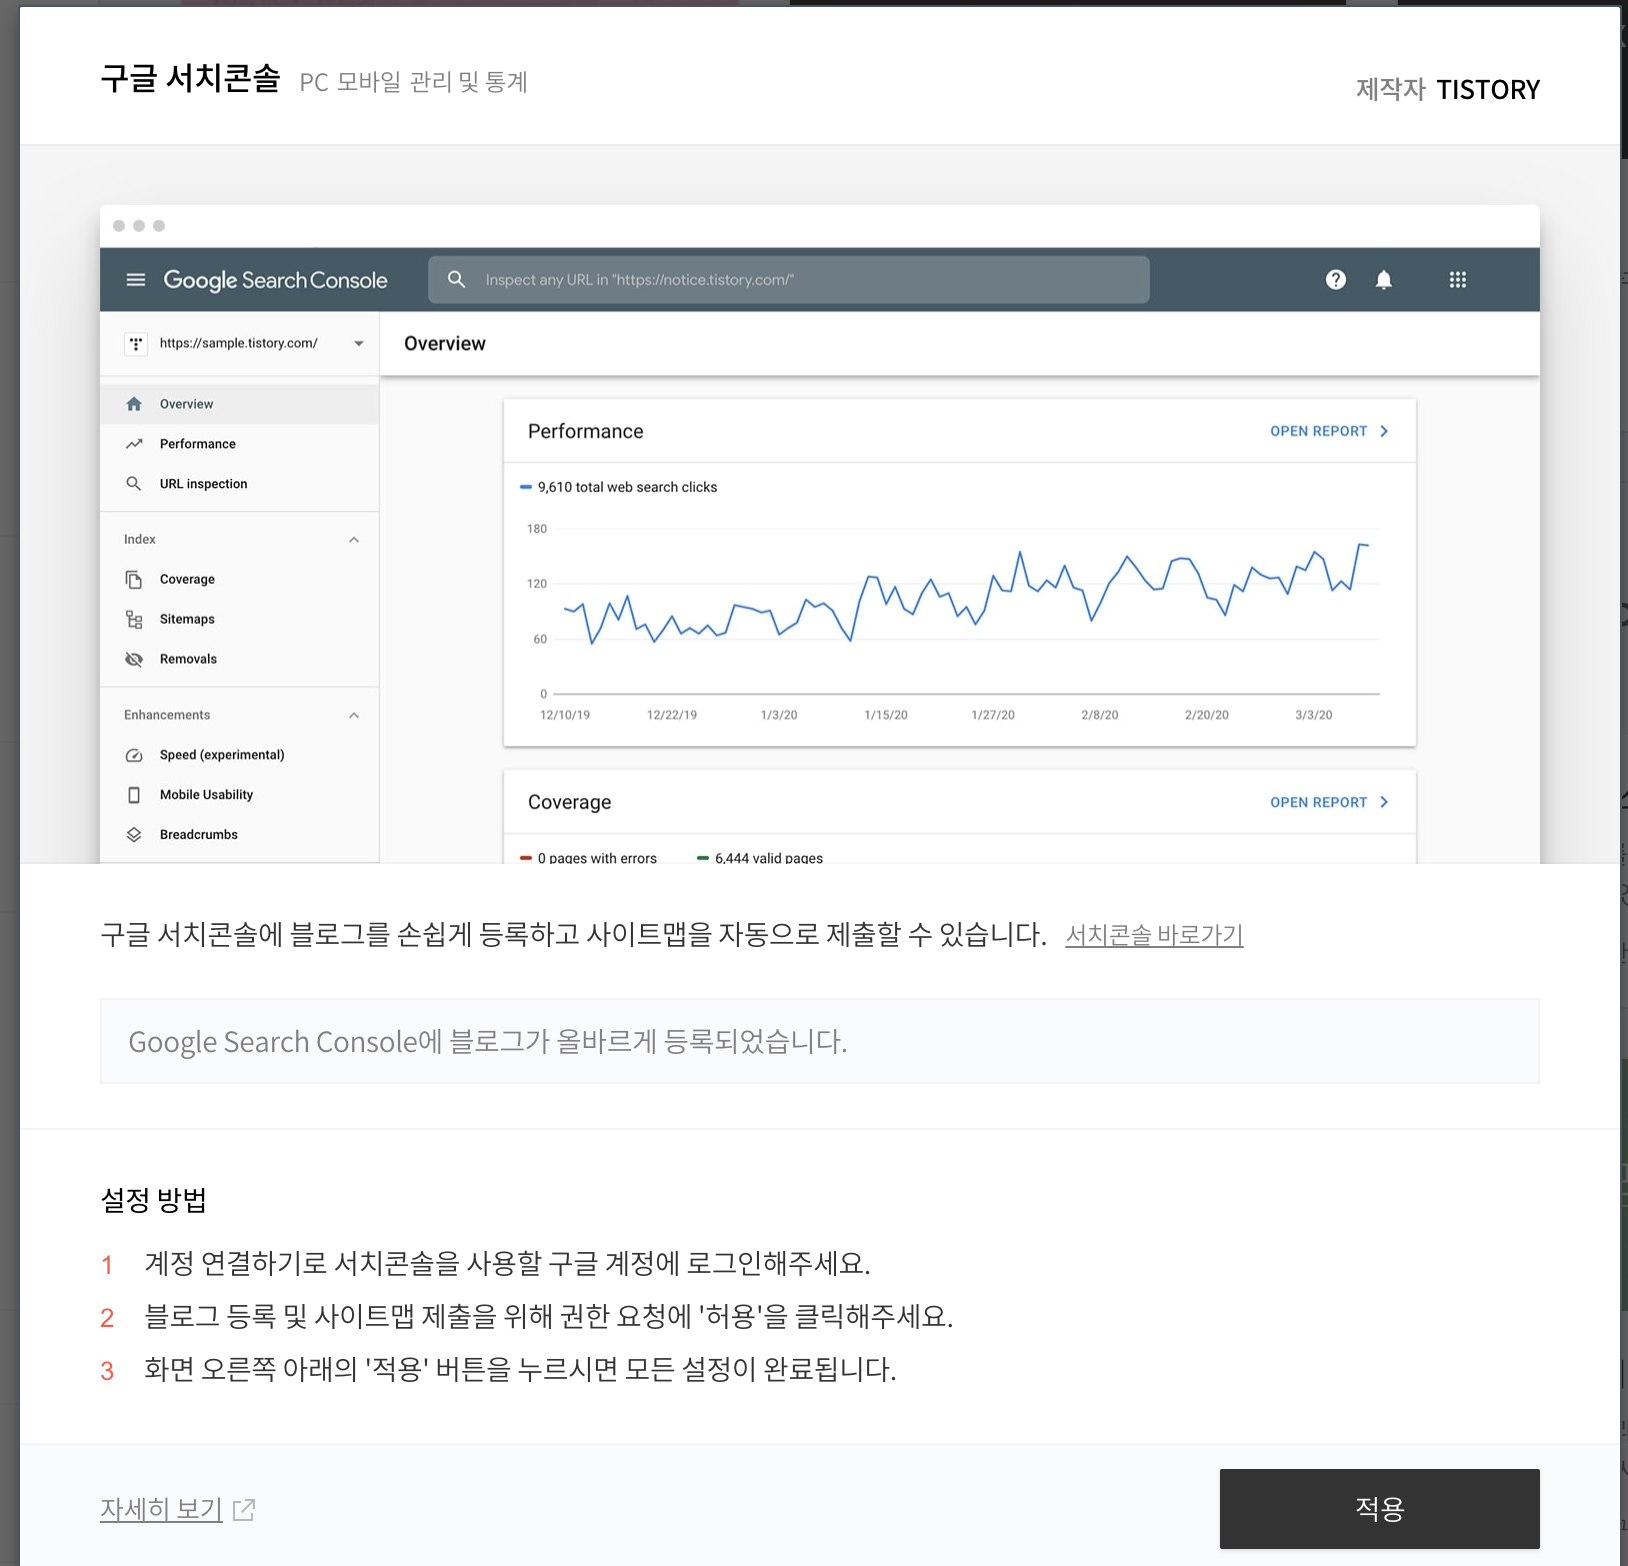Click the 설정 방법 heading

point(154,1200)
